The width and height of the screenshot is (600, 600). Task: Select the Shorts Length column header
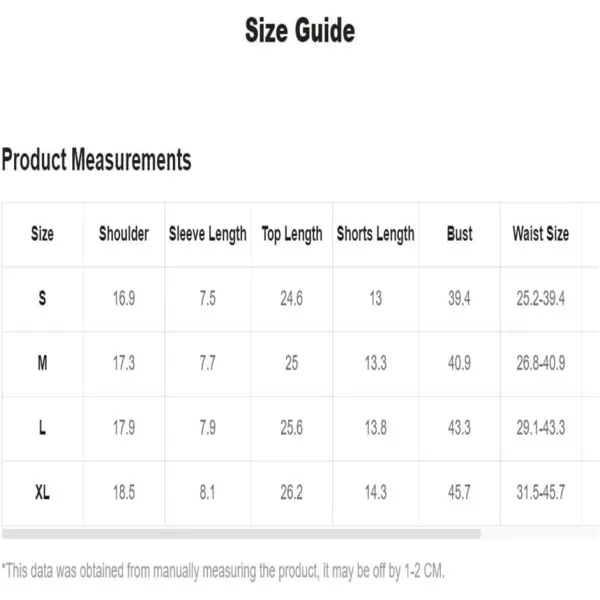pos(376,234)
